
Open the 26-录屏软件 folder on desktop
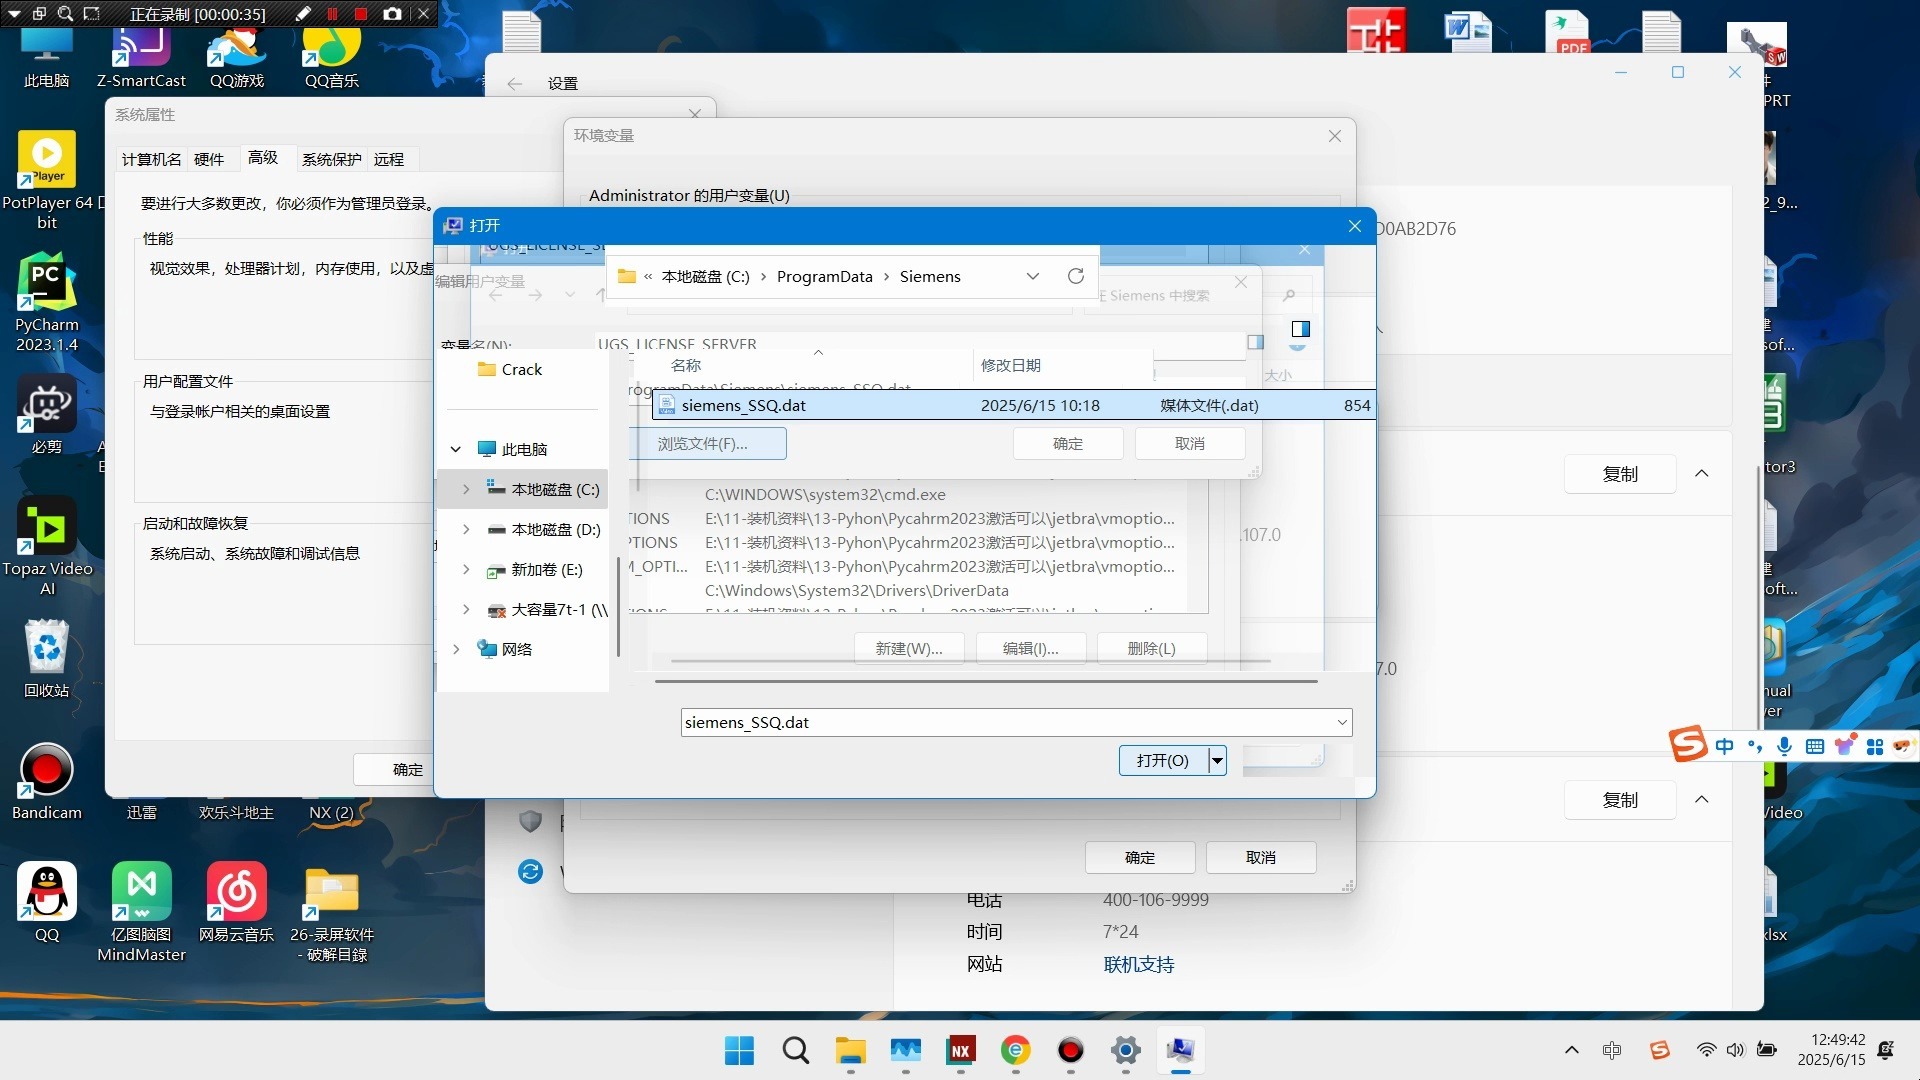pyautogui.click(x=332, y=911)
